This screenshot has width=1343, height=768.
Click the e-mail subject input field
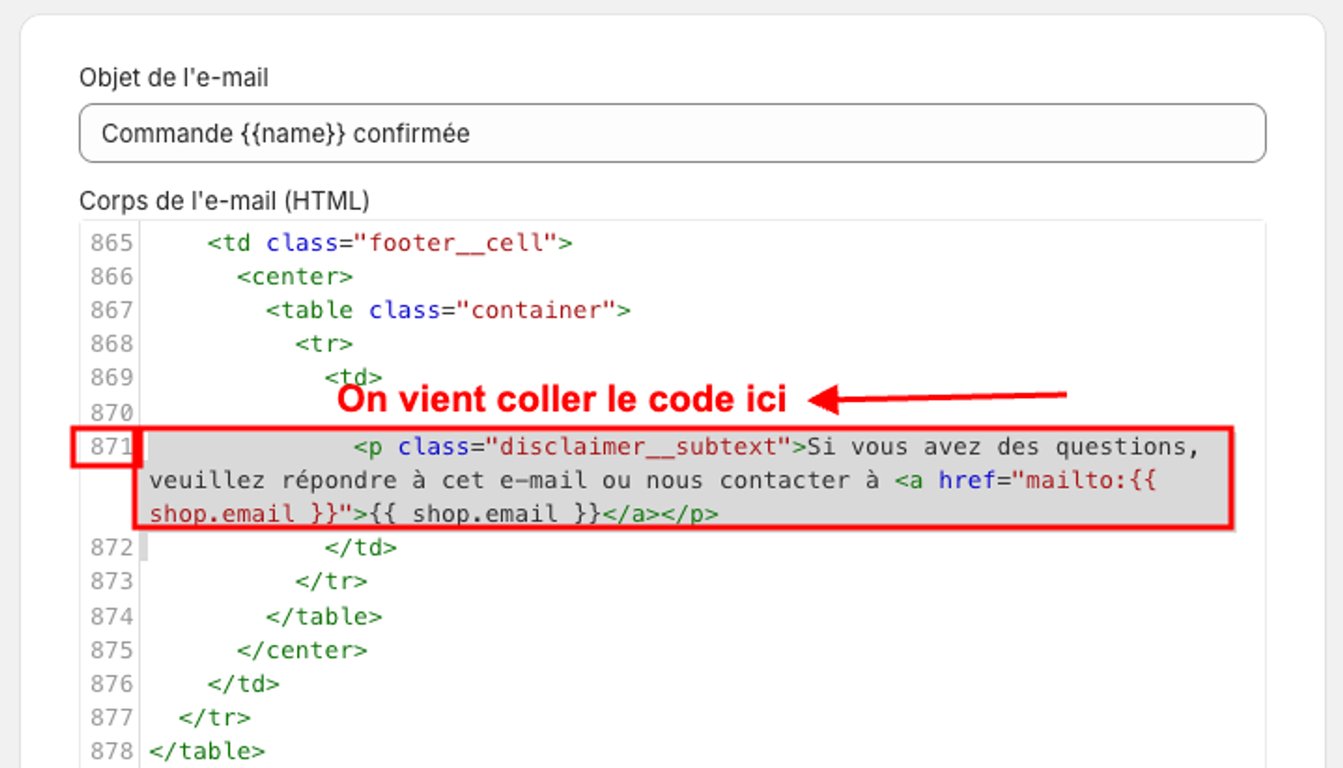(672, 133)
